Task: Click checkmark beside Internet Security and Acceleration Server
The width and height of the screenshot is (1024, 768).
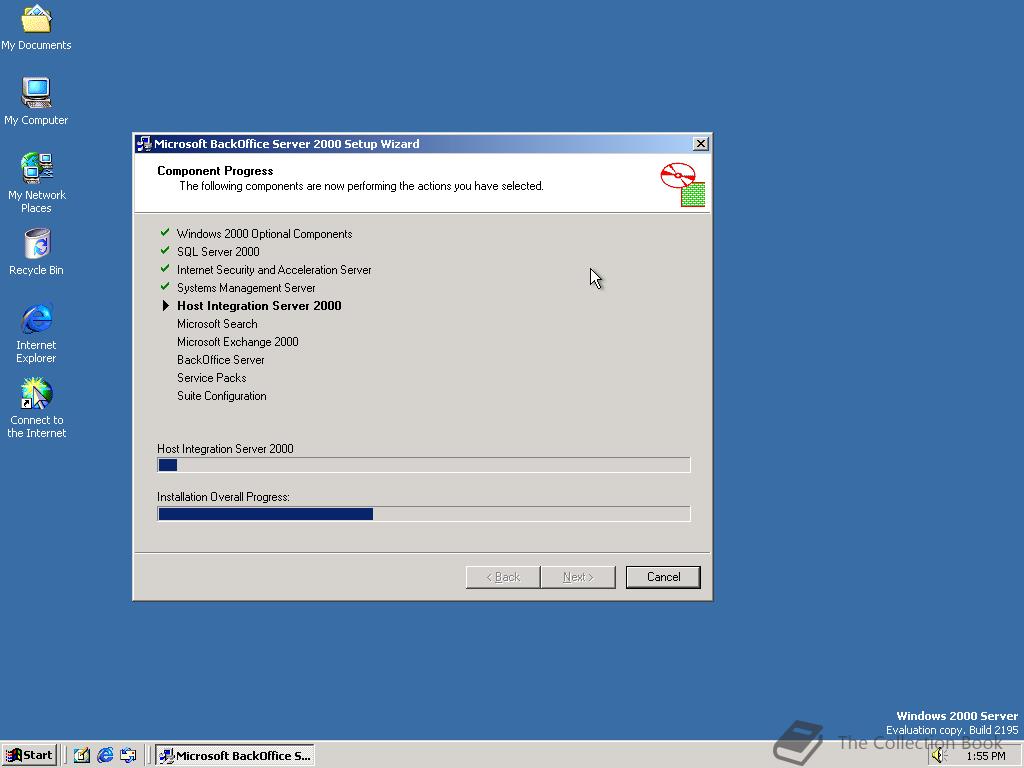Action: coord(165,269)
